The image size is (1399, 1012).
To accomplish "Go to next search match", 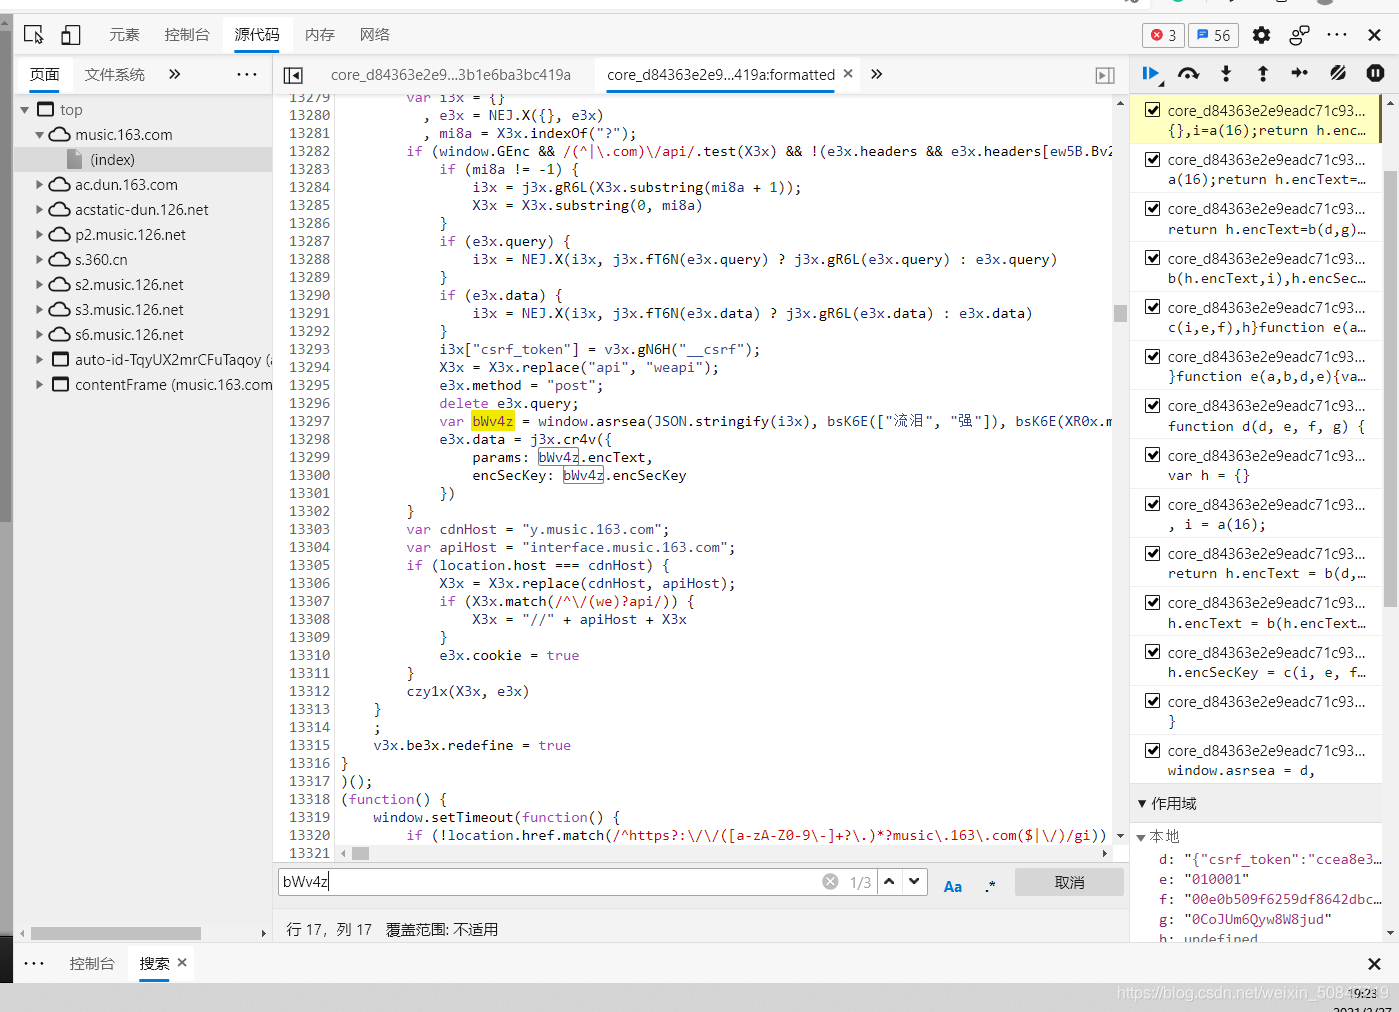I will (914, 881).
